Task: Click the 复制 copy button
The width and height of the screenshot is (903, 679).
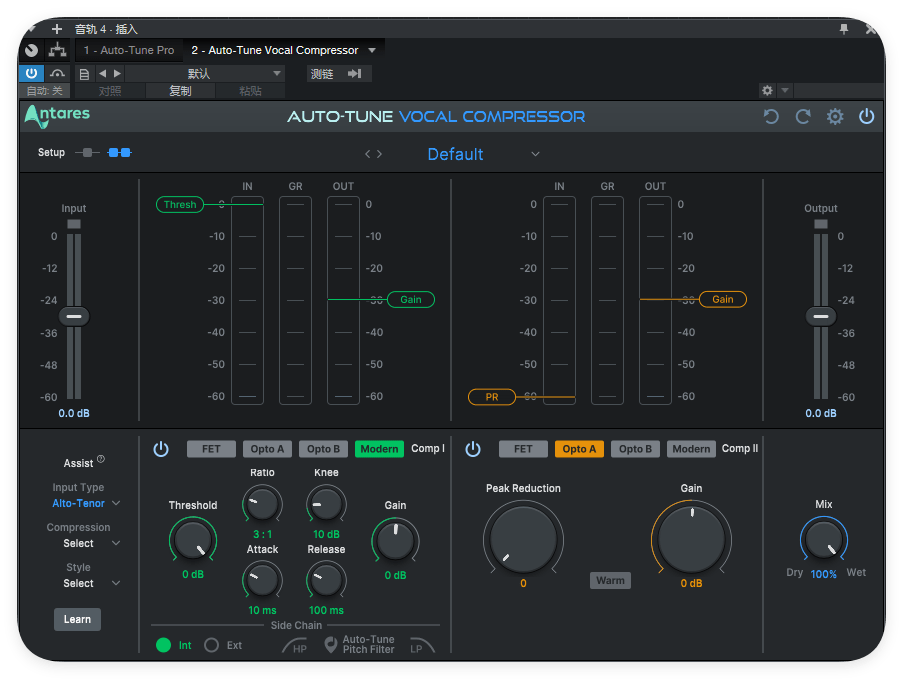Action: pyautogui.click(x=180, y=91)
